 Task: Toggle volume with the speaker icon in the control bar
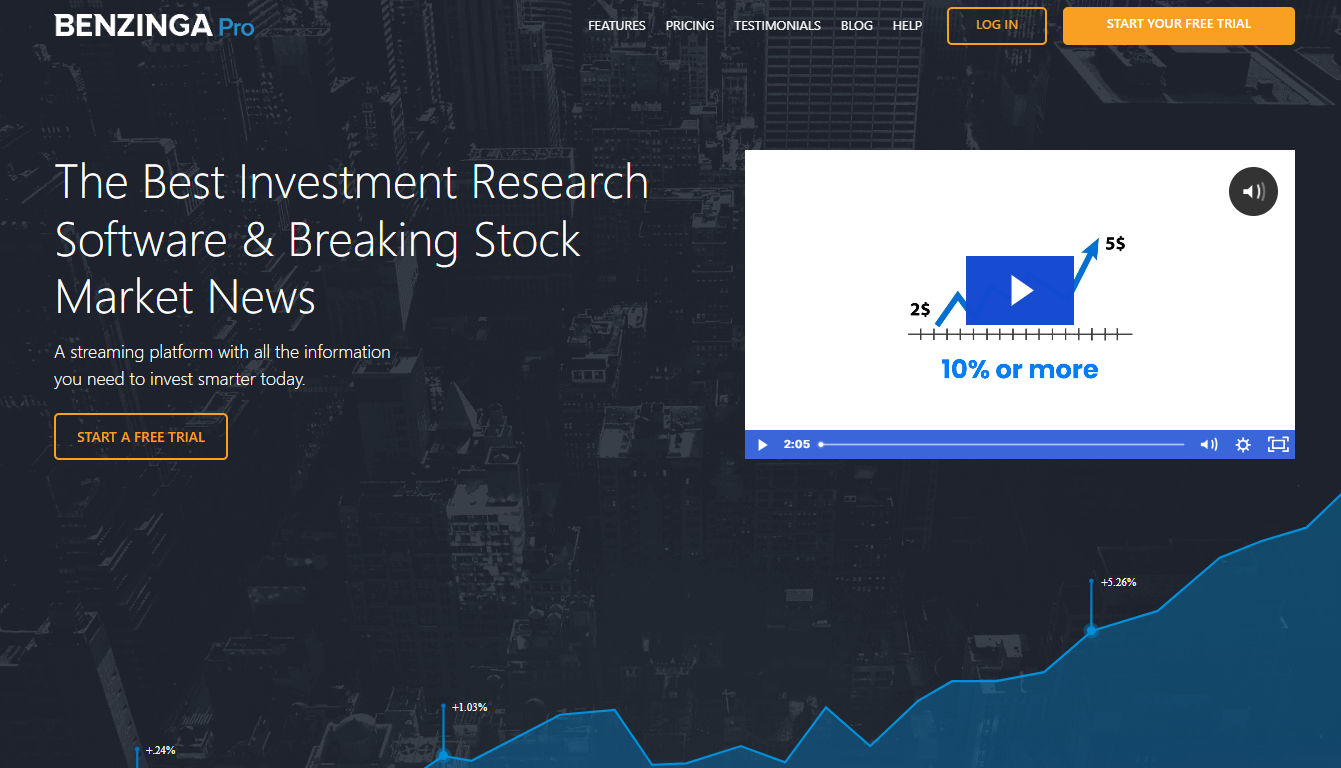1209,444
